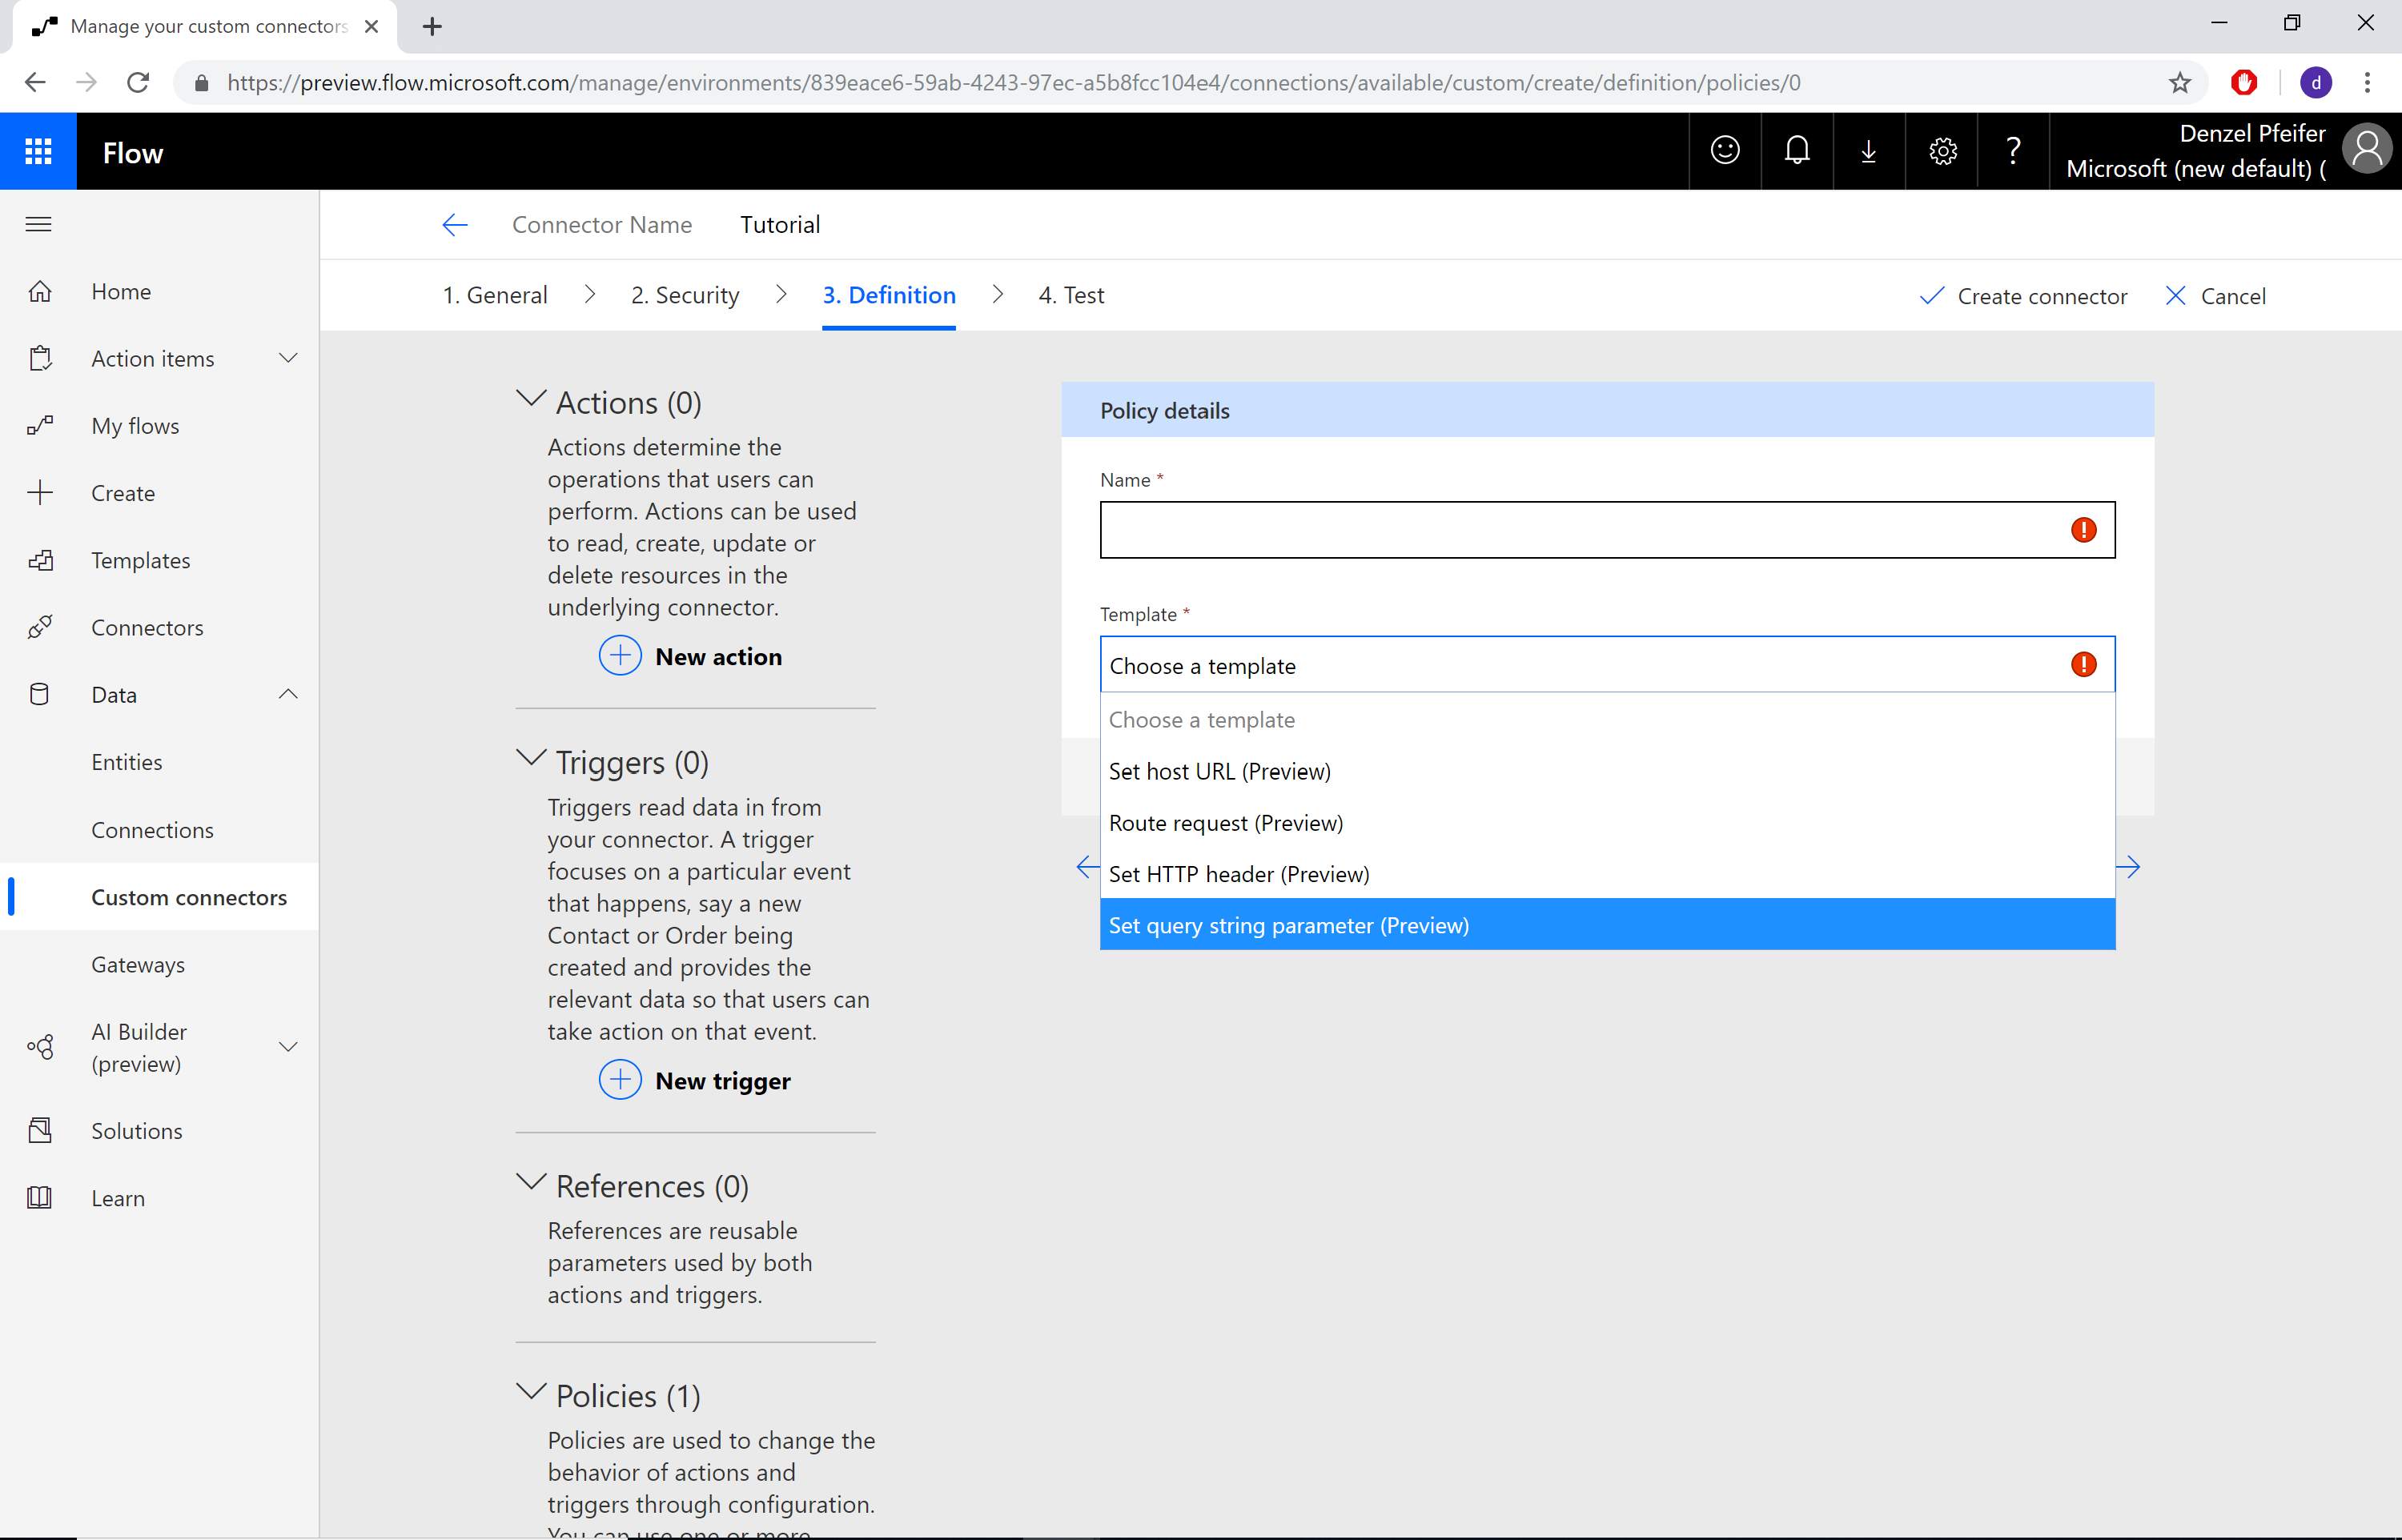Click the AI Builder preview icon
The width and height of the screenshot is (2402, 1540).
coord(40,1046)
